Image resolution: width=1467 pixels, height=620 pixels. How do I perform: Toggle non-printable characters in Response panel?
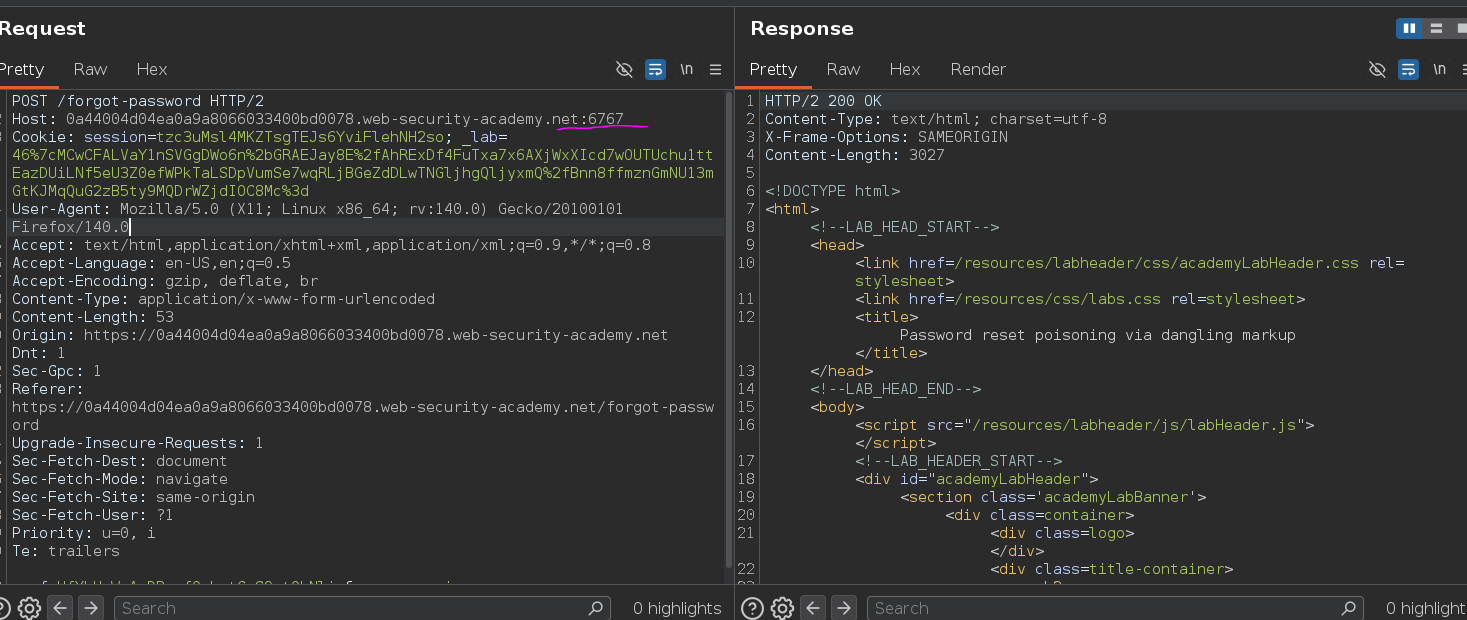click(x=1378, y=69)
